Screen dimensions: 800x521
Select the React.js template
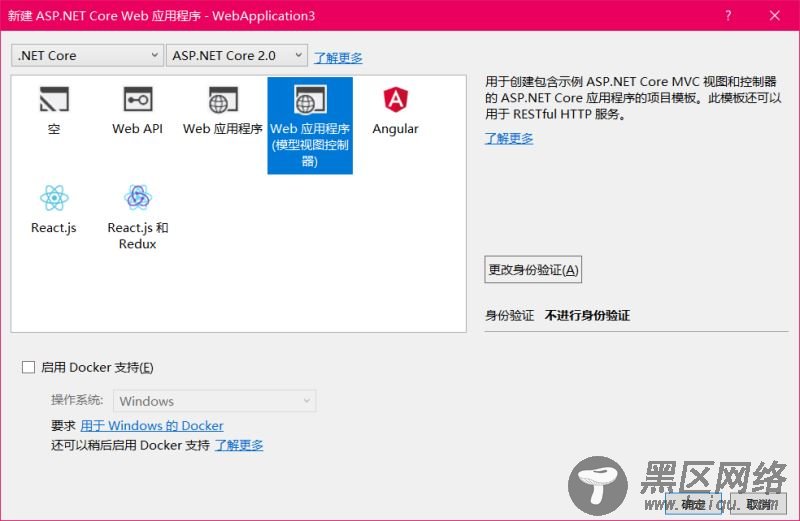(54, 209)
